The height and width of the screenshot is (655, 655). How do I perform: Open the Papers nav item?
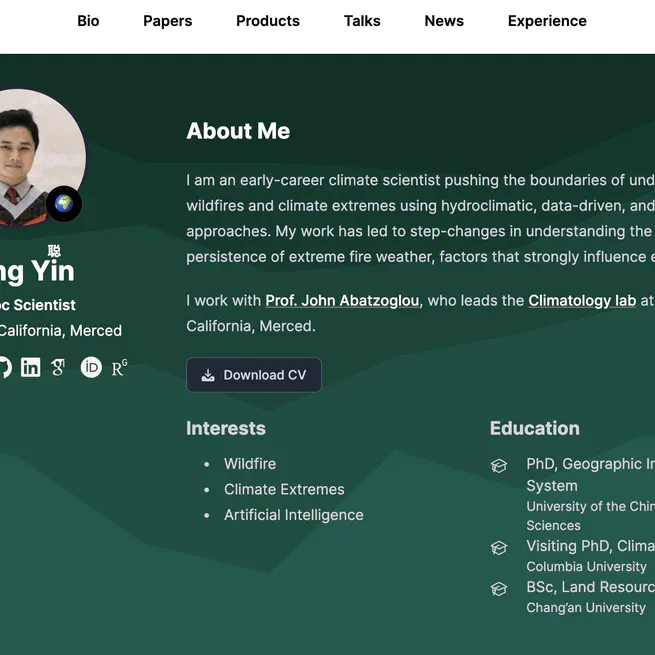pos(167,21)
